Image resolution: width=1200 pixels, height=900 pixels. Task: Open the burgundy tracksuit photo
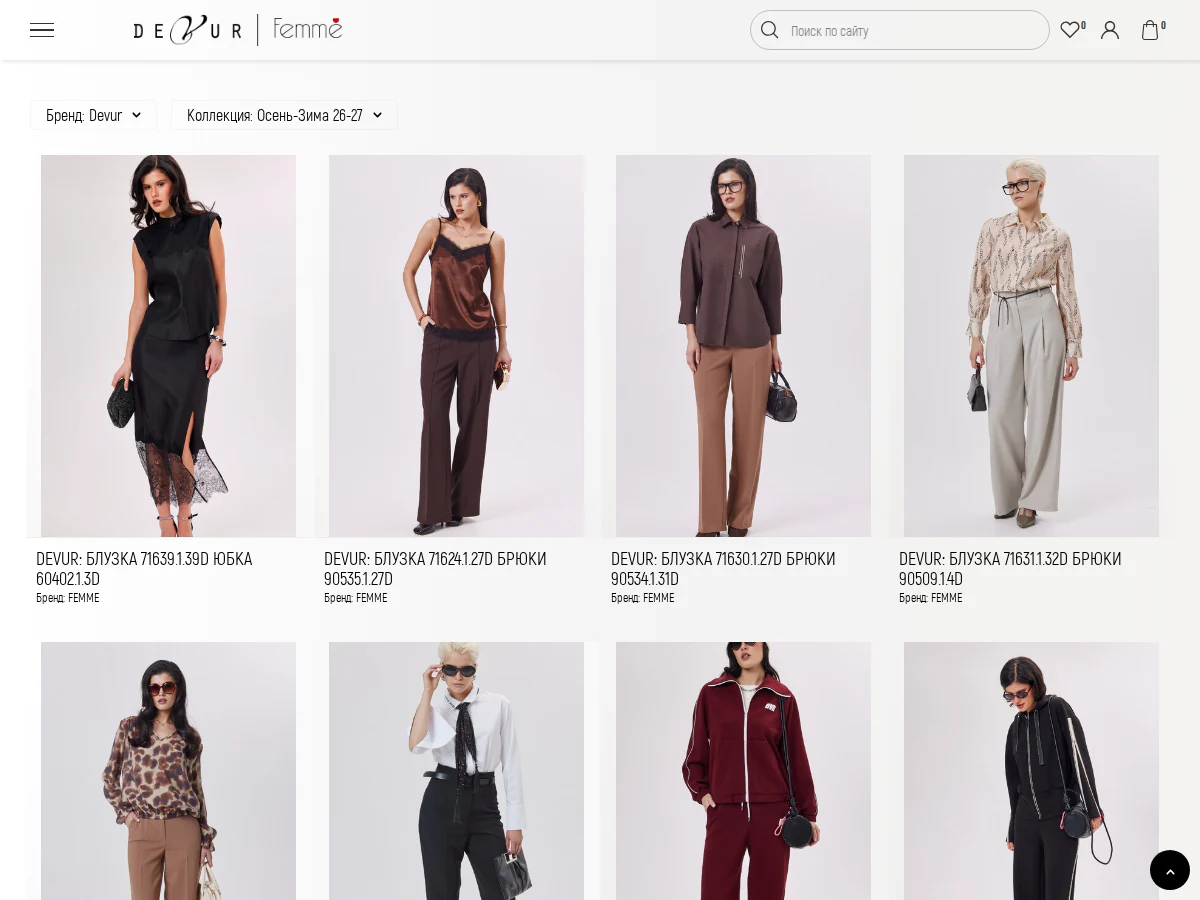pos(743,771)
